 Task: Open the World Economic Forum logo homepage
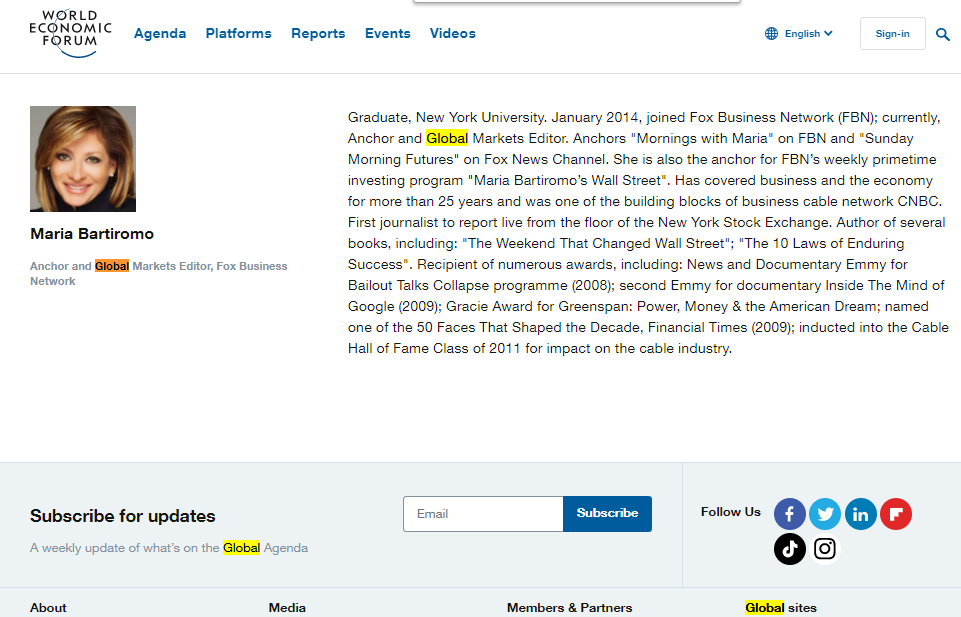[x=70, y=34]
